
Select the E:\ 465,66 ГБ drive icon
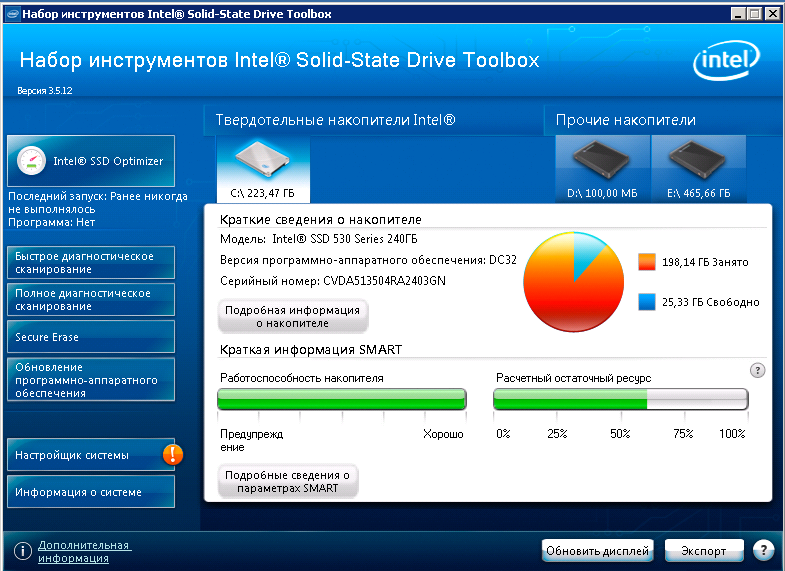click(x=698, y=169)
